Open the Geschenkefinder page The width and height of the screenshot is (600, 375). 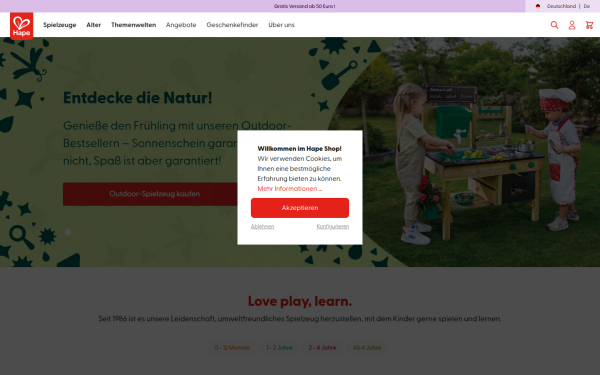[232, 25]
